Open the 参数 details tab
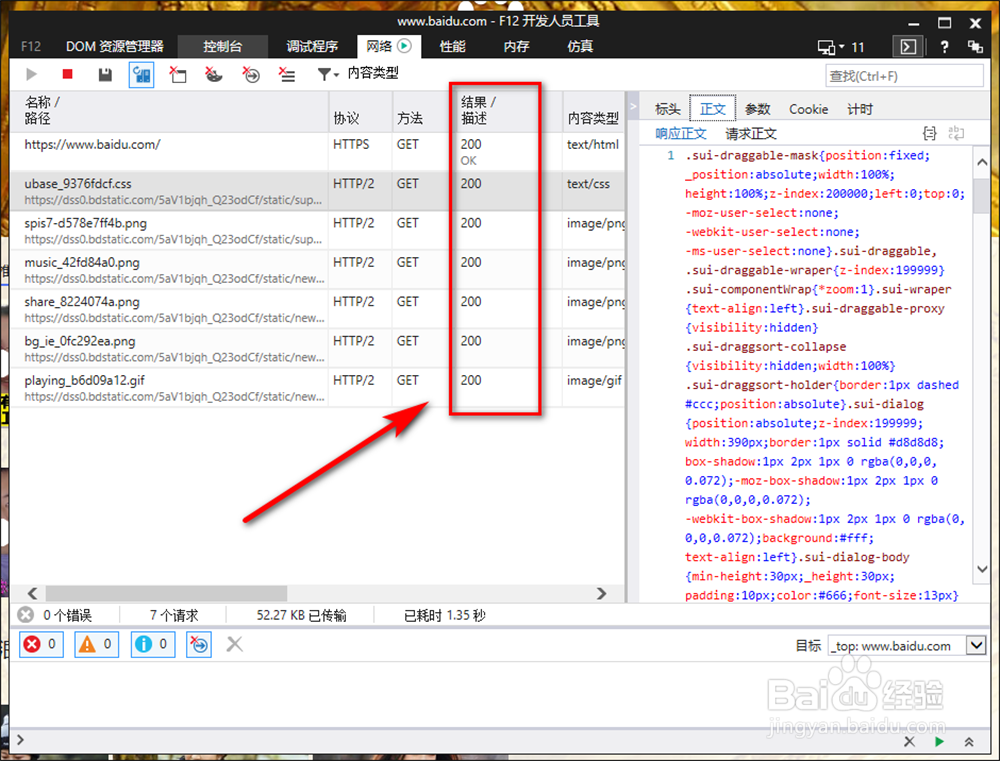This screenshot has width=1000, height=761. pyautogui.click(x=758, y=109)
